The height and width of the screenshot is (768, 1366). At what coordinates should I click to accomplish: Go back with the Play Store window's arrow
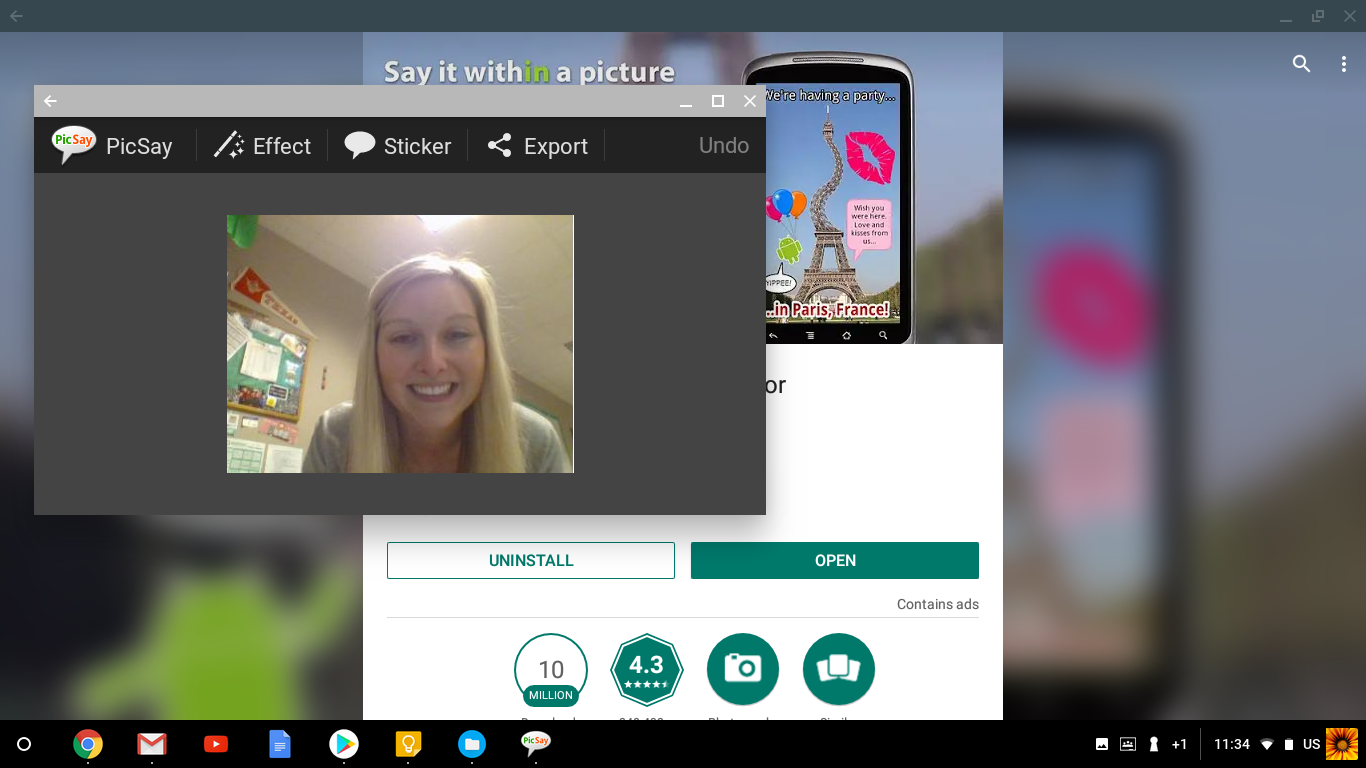[16, 16]
